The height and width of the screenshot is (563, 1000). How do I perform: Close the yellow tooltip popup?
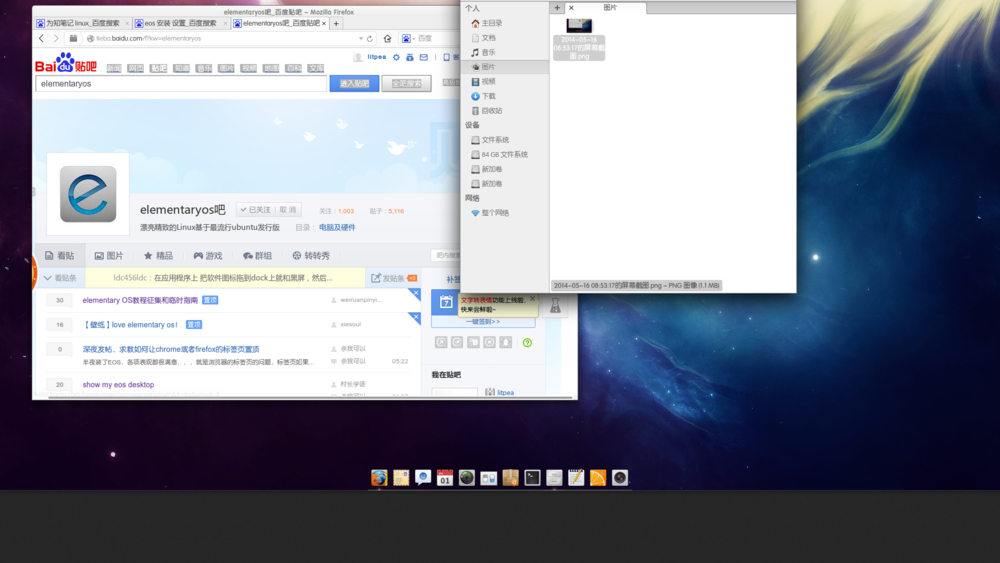tap(533, 298)
